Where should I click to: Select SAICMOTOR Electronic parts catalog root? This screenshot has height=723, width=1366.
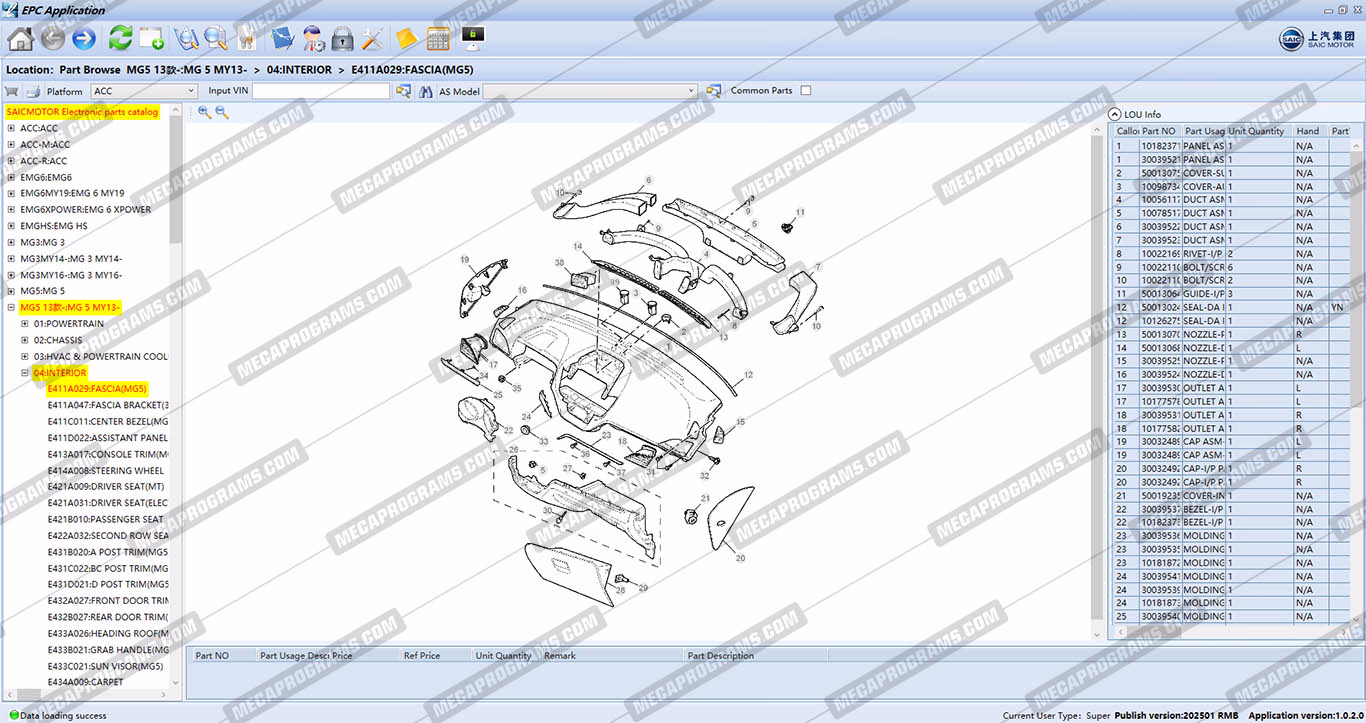coord(82,112)
